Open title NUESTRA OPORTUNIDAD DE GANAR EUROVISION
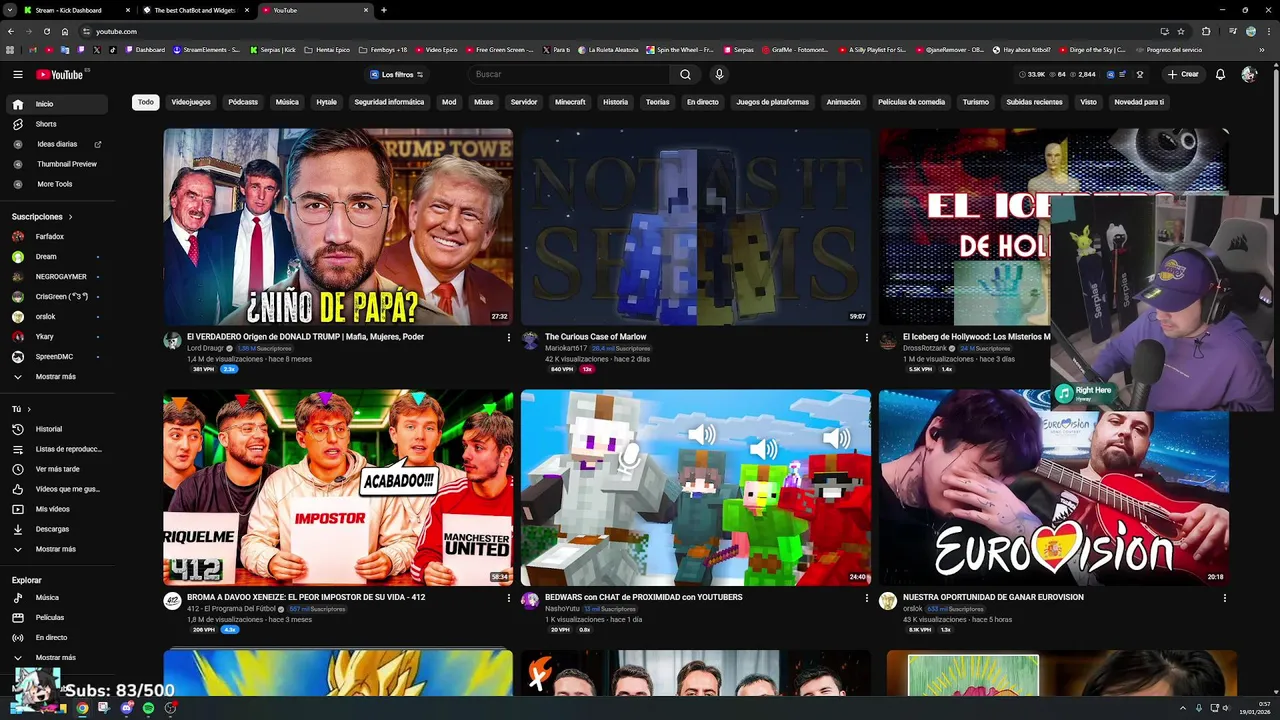This screenshot has width=1280, height=720. 993,597
